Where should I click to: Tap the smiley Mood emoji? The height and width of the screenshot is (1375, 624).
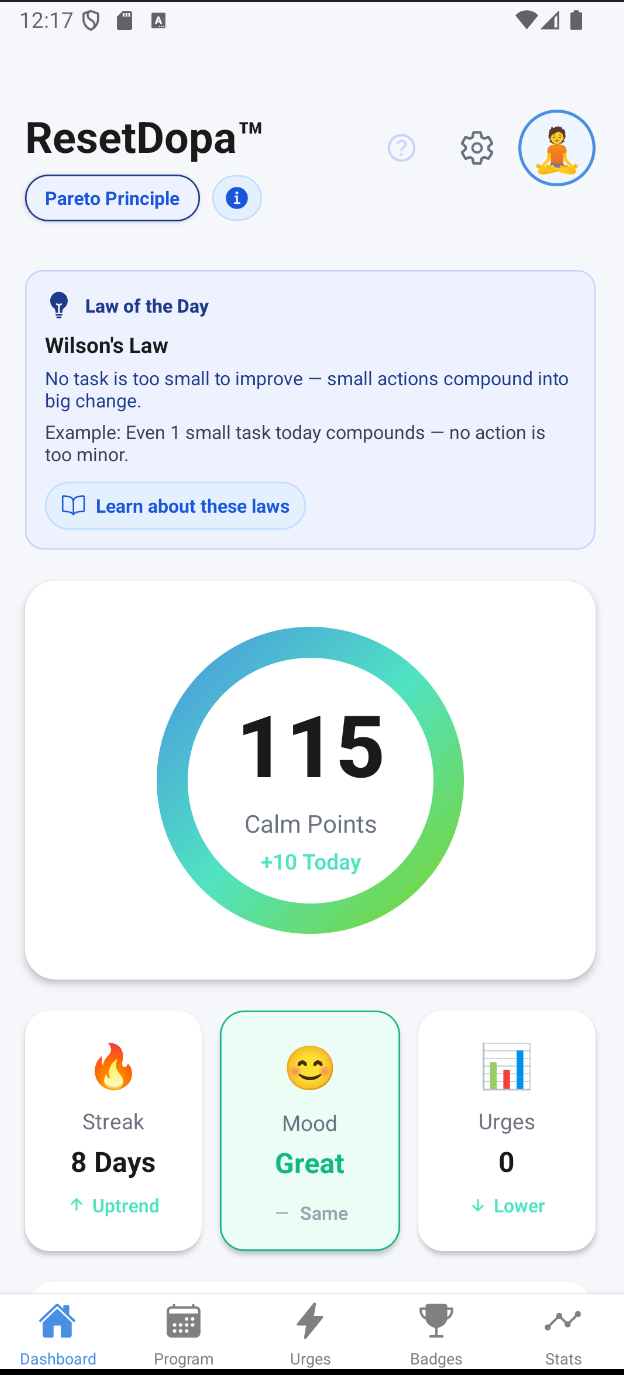pyautogui.click(x=310, y=1068)
